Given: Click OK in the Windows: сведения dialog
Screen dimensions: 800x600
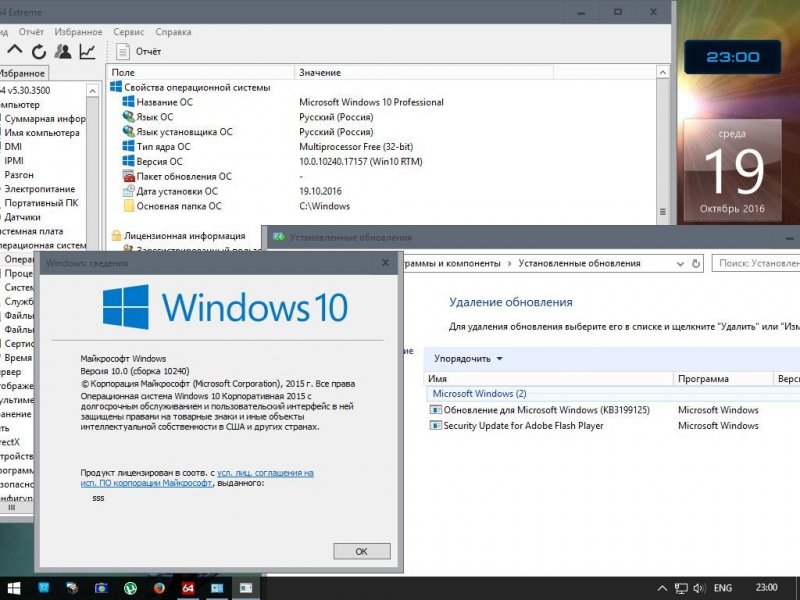Looking at the screenshot, I should 362,551.
